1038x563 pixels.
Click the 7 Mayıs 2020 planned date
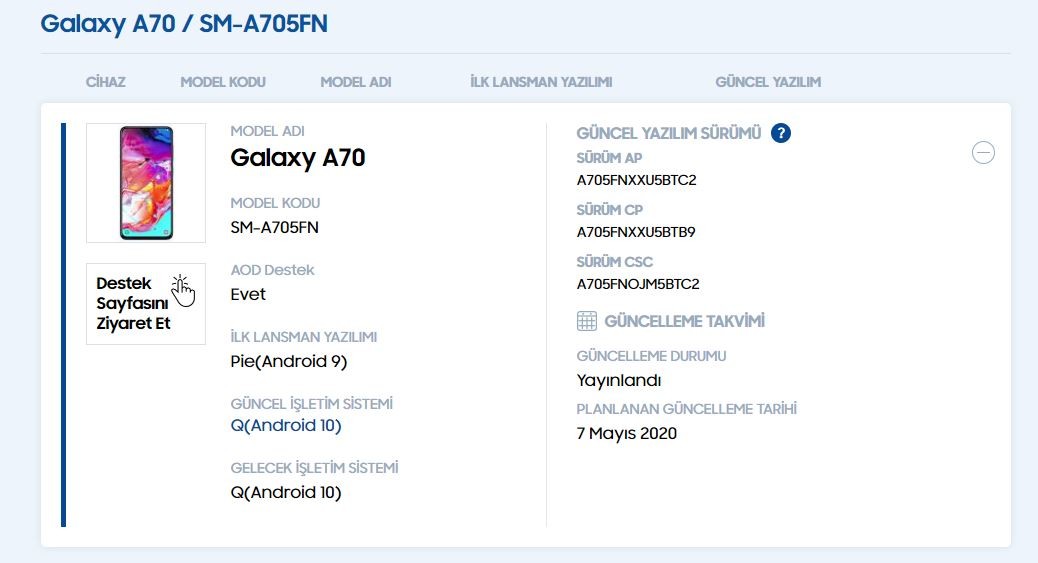coord(627,433)
